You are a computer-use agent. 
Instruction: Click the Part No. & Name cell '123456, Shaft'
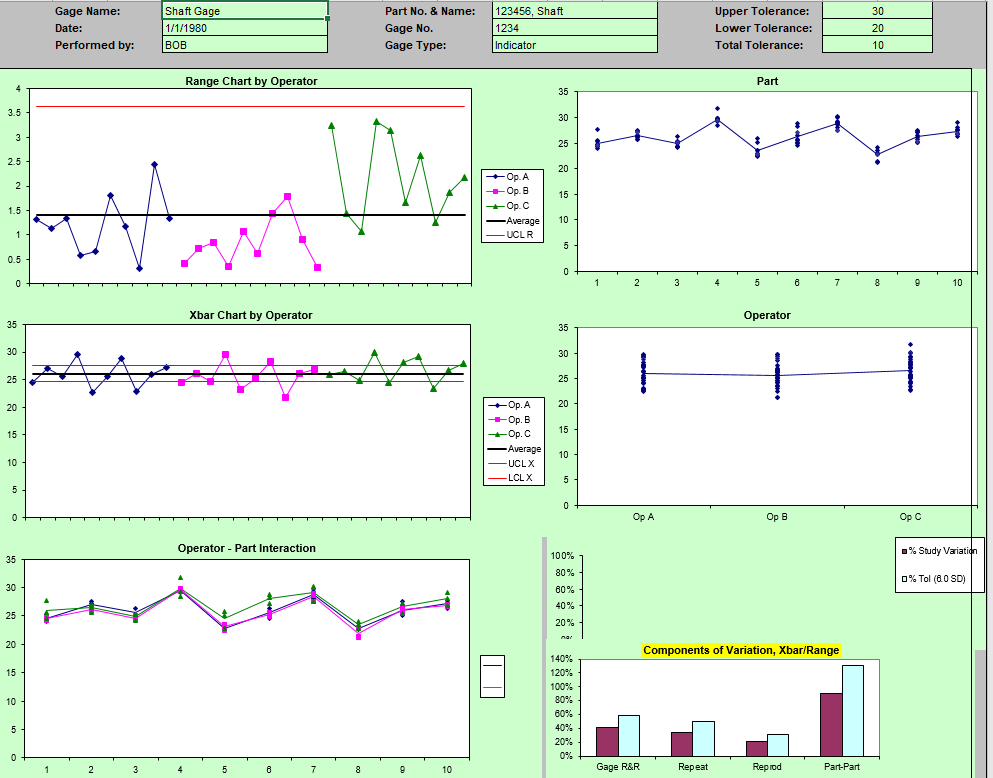coord(574,11)
